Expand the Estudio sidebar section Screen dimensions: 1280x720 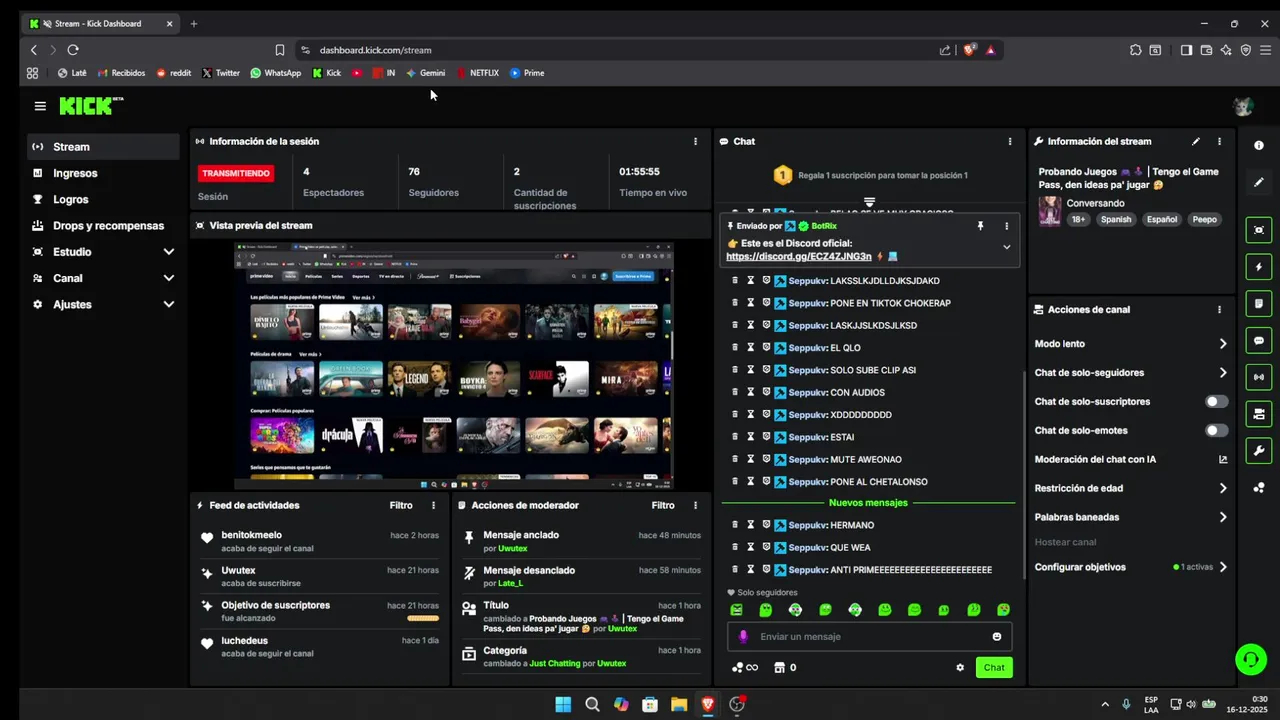point(168,252)
